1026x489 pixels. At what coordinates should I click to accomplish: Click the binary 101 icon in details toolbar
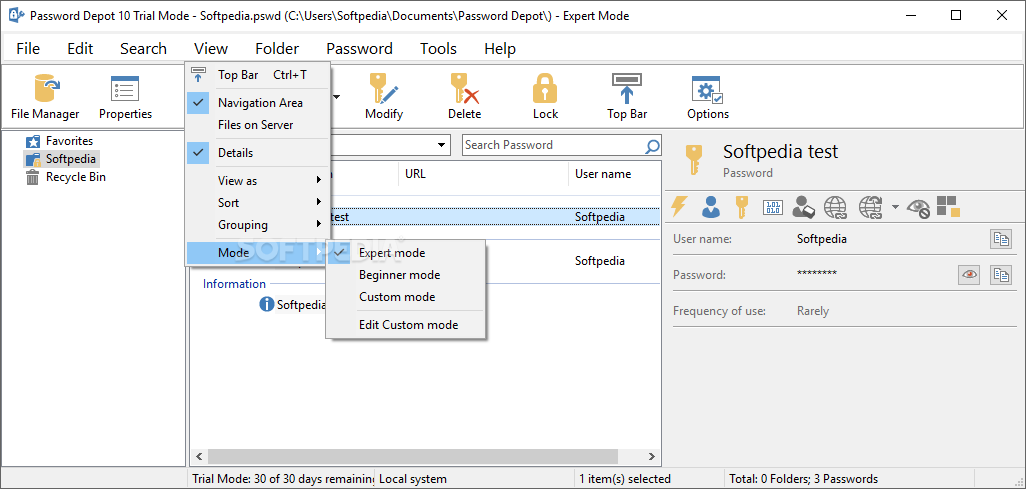point(773,208)
